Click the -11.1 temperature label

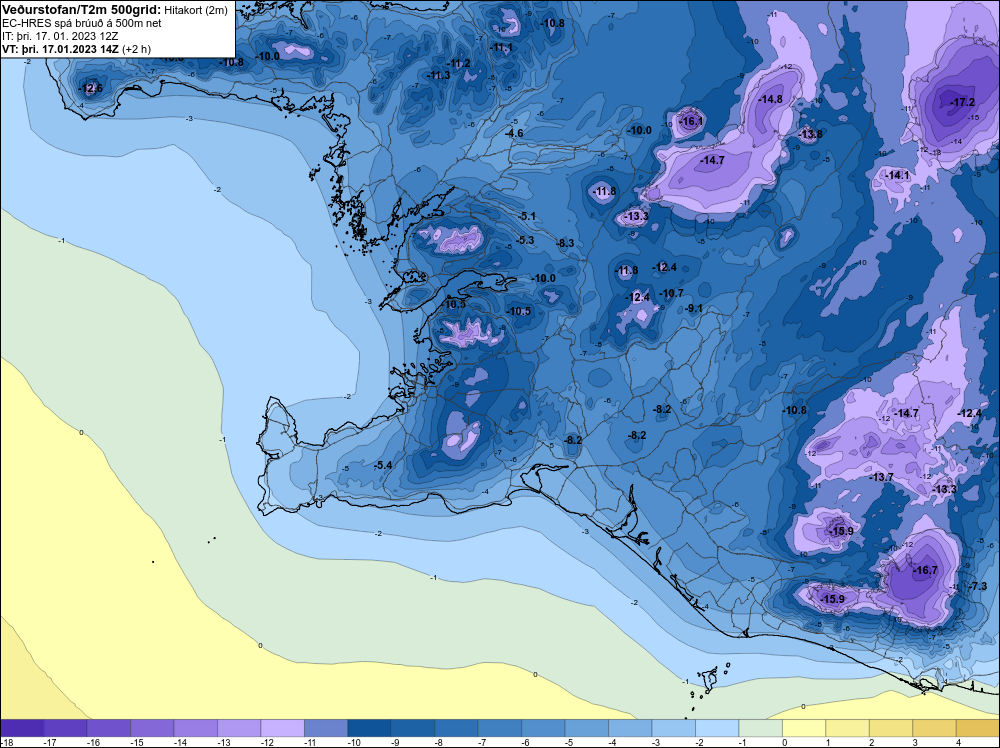(x=501, y=47)
